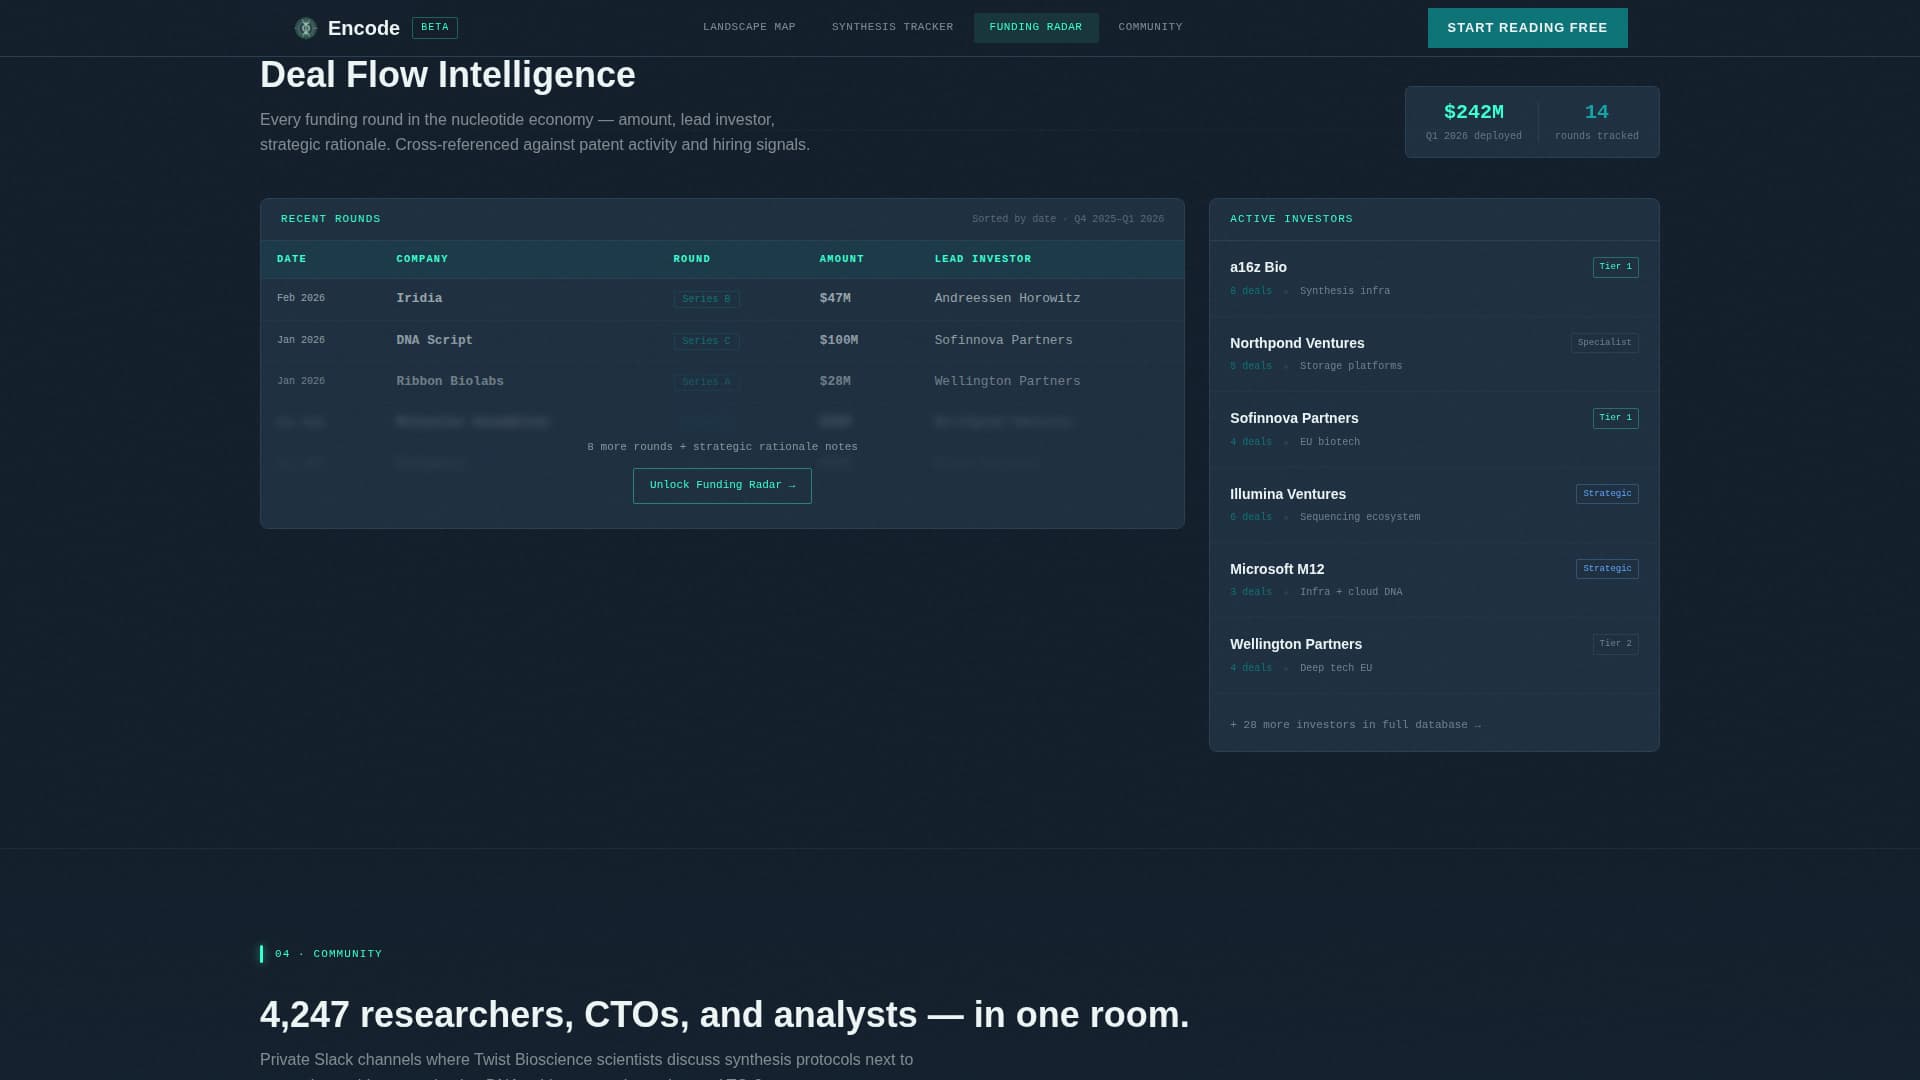Screen dimensions: 1920x1080
Task: Click Andreessen Horowitz lead investor cell
Action: click(1007, 299)
